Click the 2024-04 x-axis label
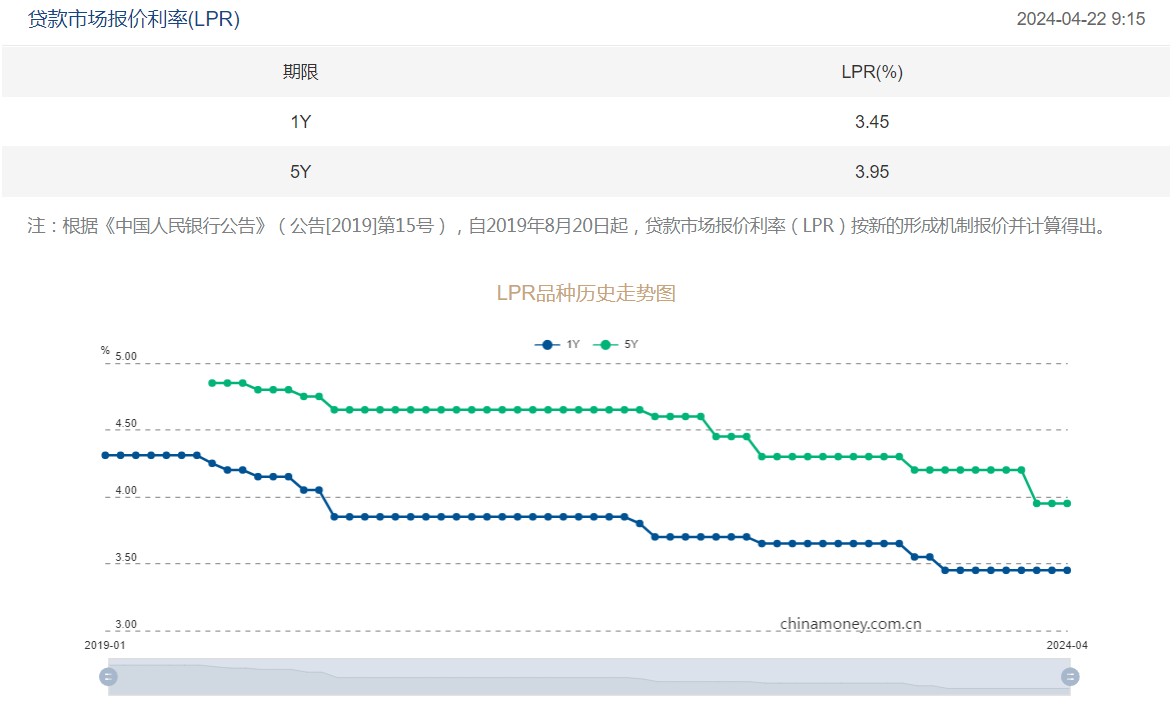 click(x=1067, y=645)
